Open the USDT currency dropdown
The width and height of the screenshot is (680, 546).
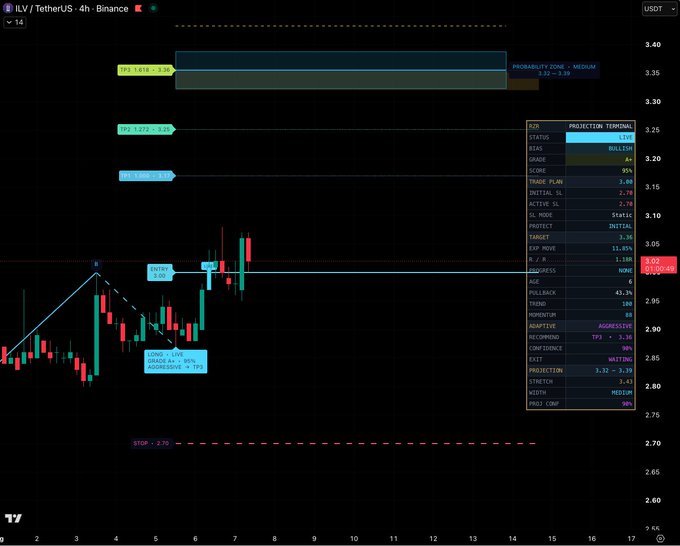pos(659,9)
